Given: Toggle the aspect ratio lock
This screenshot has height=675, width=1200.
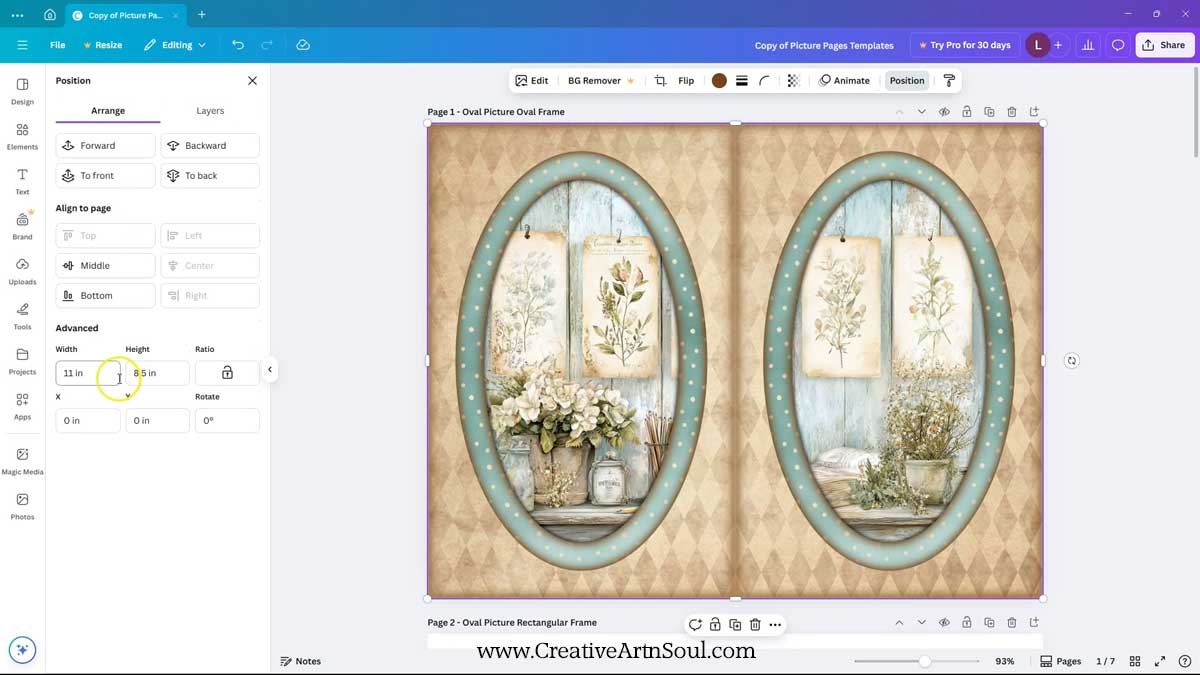Looking at the screenshot, I should (x=227, y=373).
